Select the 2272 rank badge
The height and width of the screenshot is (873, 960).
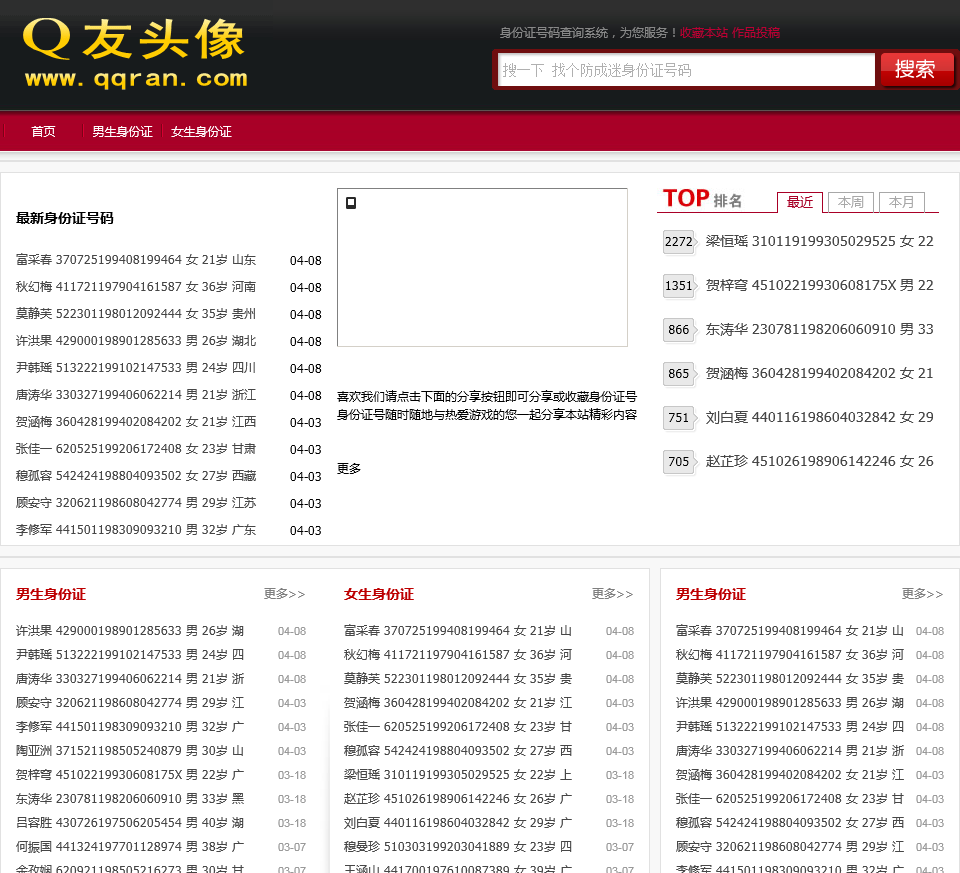678,241
